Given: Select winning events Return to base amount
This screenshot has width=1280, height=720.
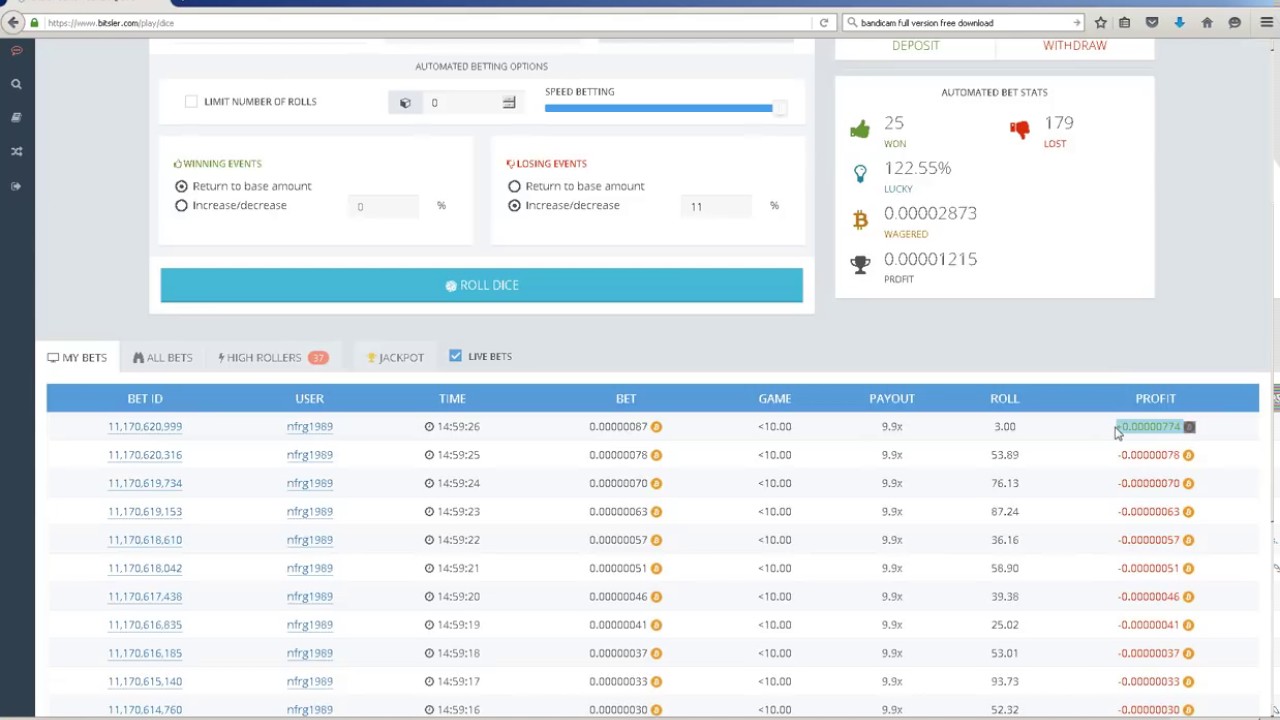Looking at the screenshot, I should click(x=181, y=186).
